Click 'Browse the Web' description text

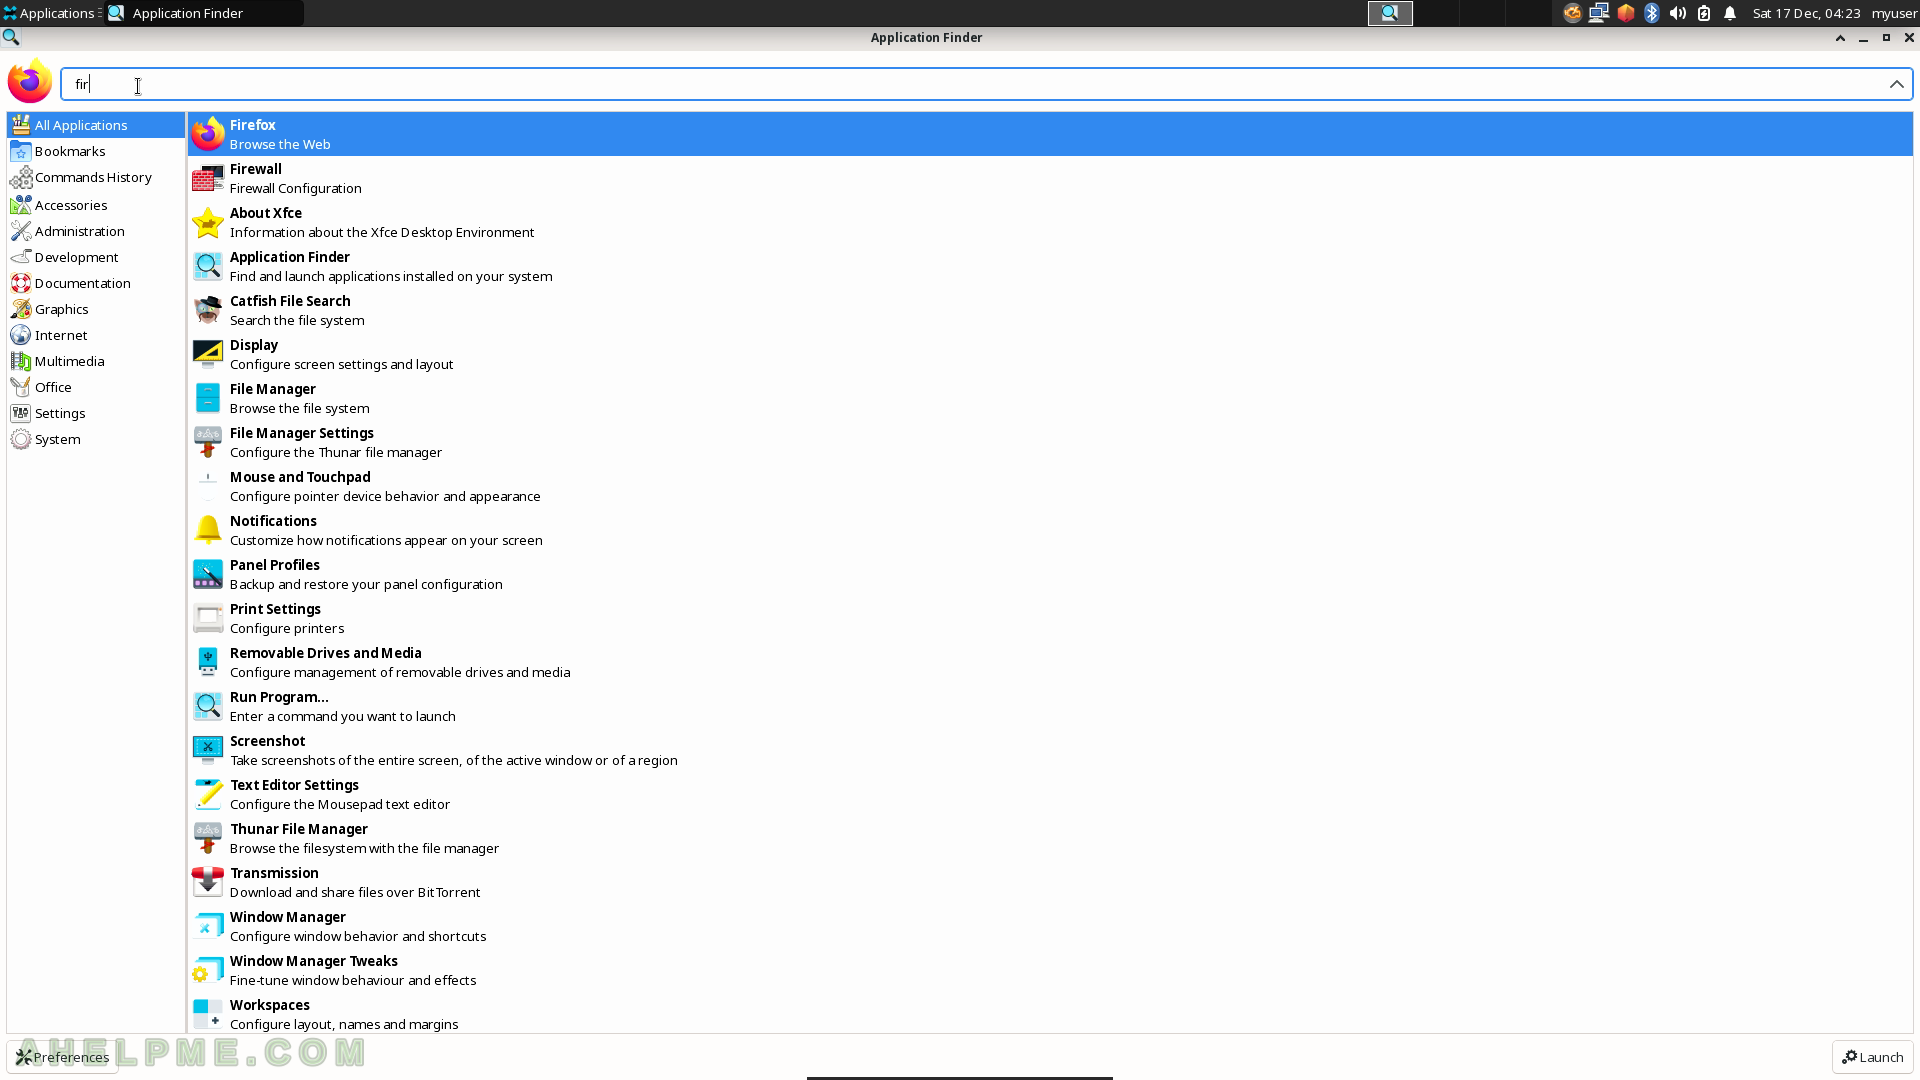coord(280,144)
